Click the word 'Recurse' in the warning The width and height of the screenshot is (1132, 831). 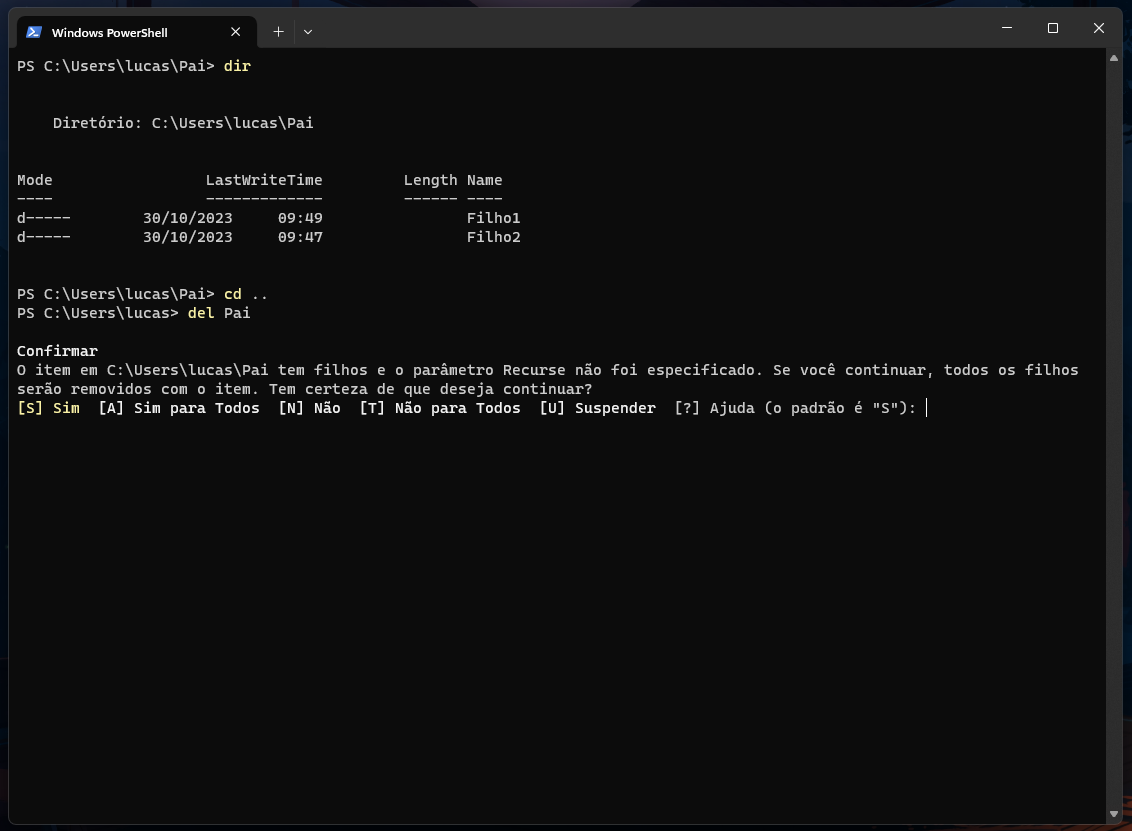coord(534,370)
